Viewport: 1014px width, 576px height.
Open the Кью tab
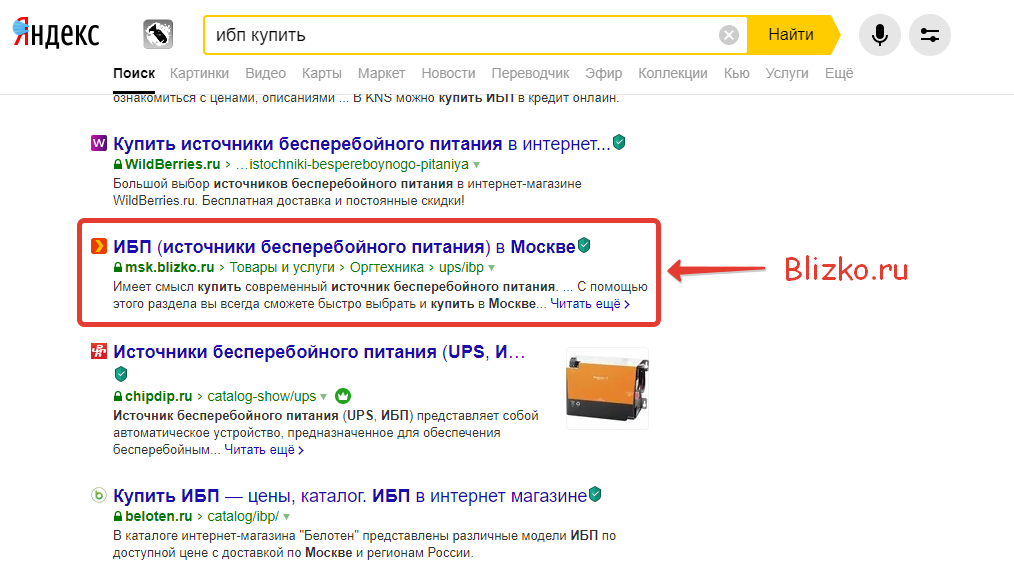pos(737,73)
